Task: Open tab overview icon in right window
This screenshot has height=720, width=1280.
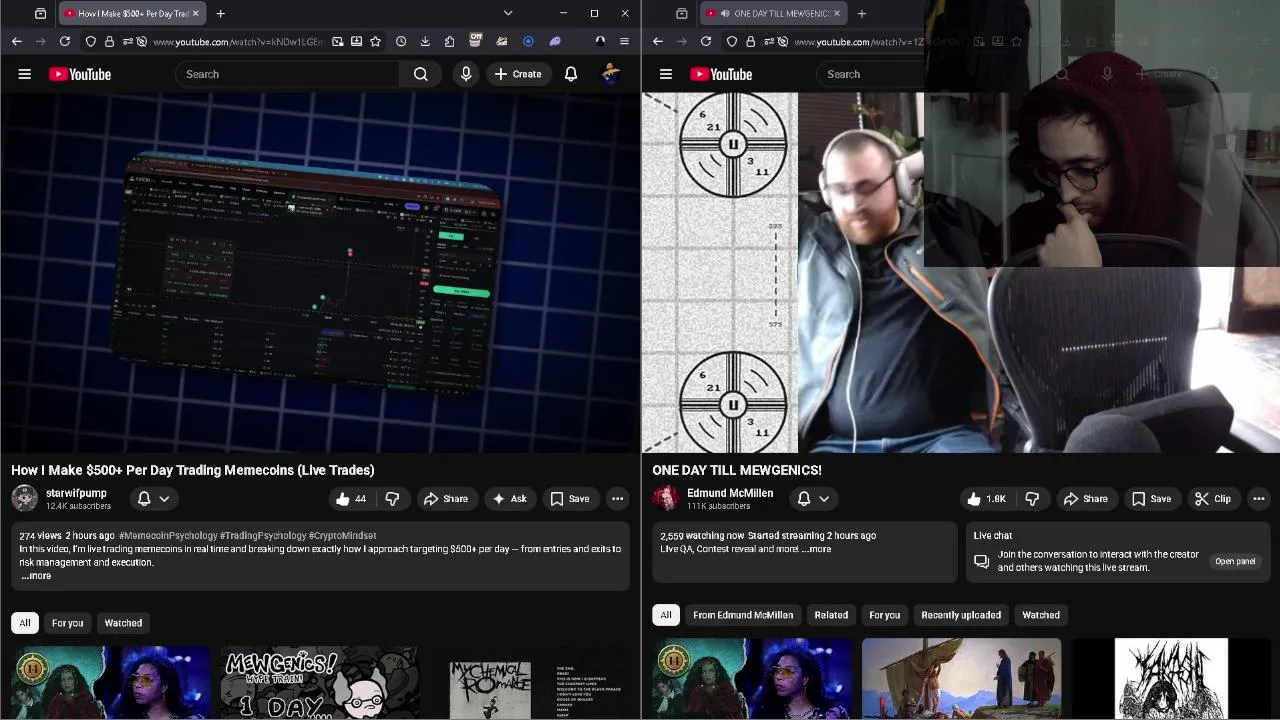Action: [x=681, y=13]
